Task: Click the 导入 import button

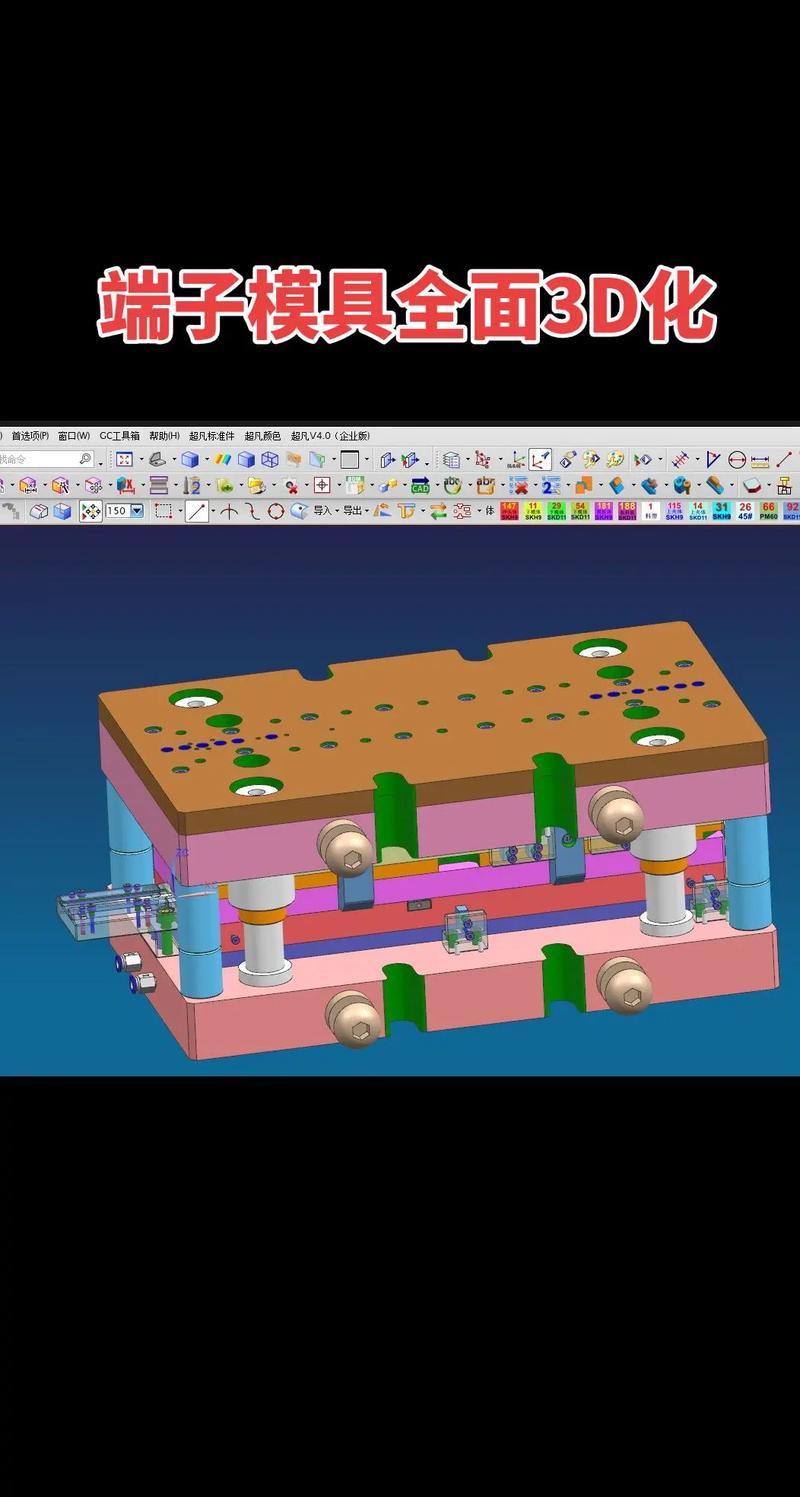Action: [x=322, y=511]
